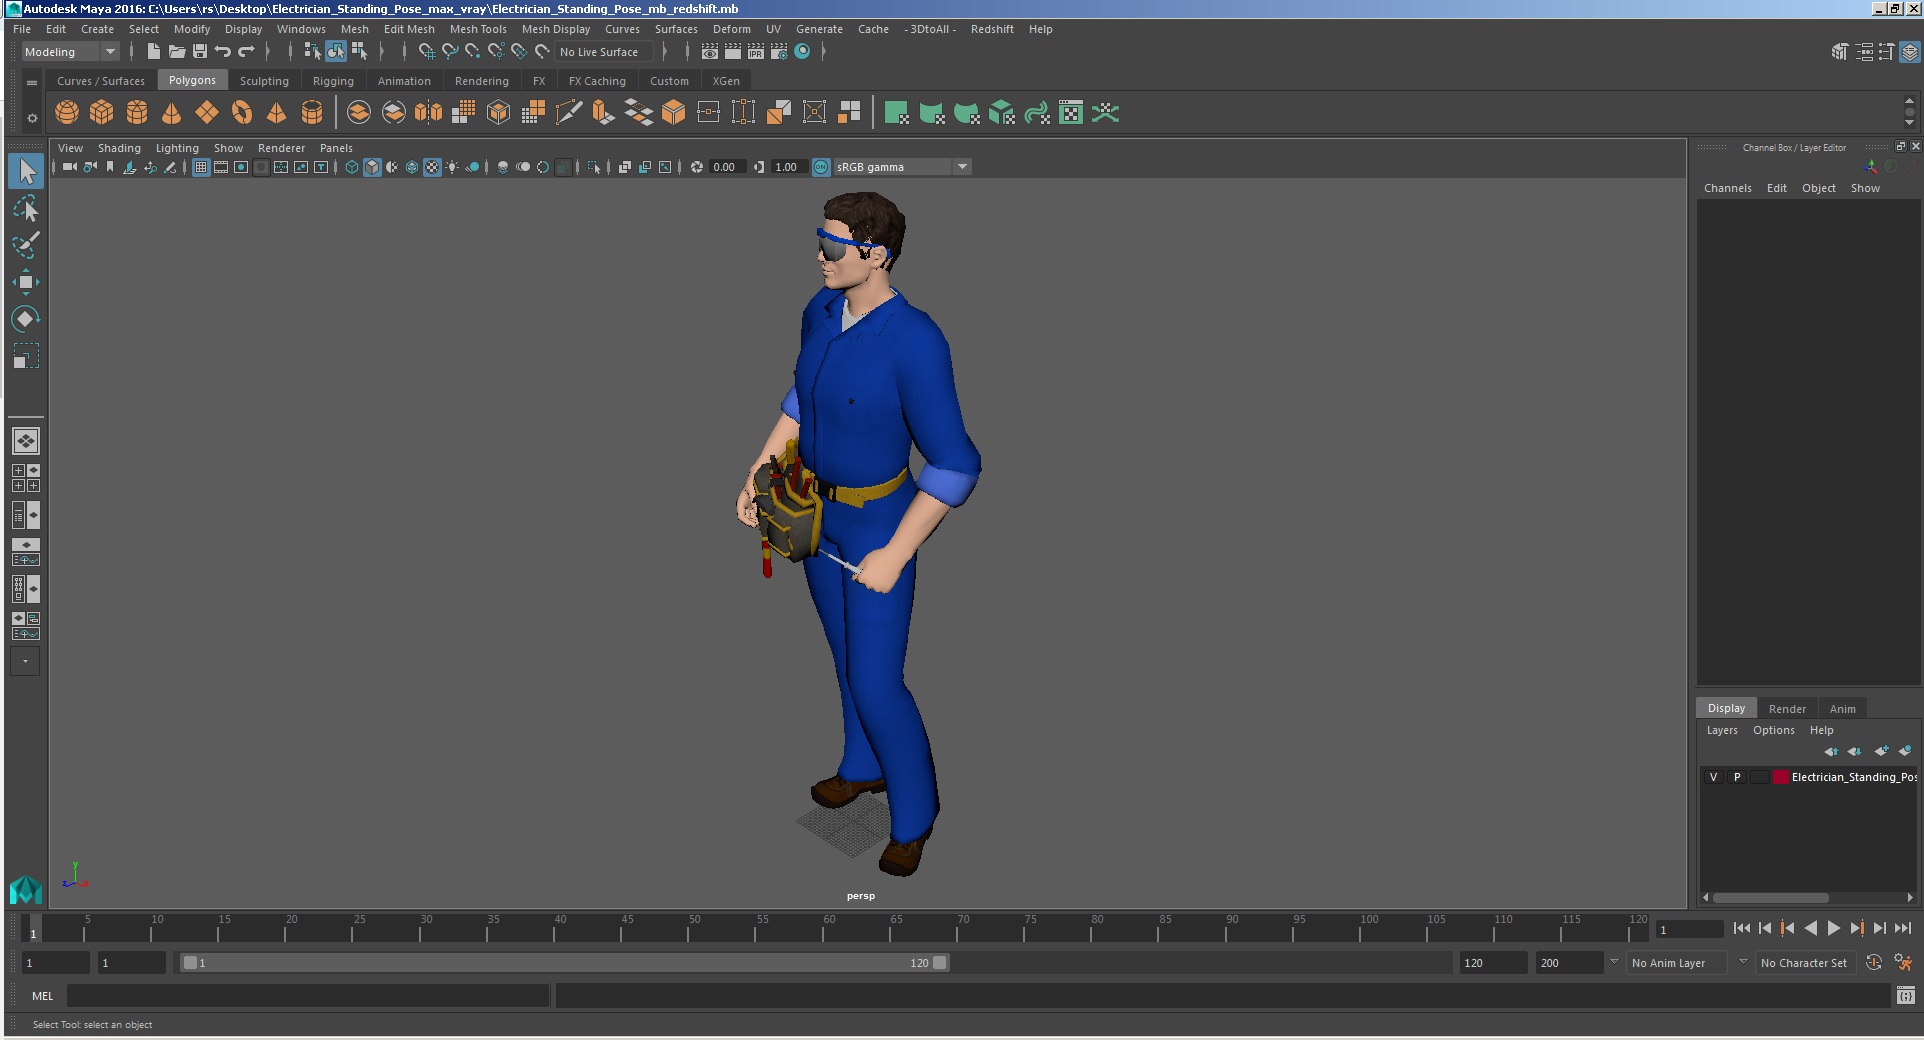The height and width of the screenshot is (1040, 1924).
Task: Undo the last action via toolbar
Action: (223, 52)
